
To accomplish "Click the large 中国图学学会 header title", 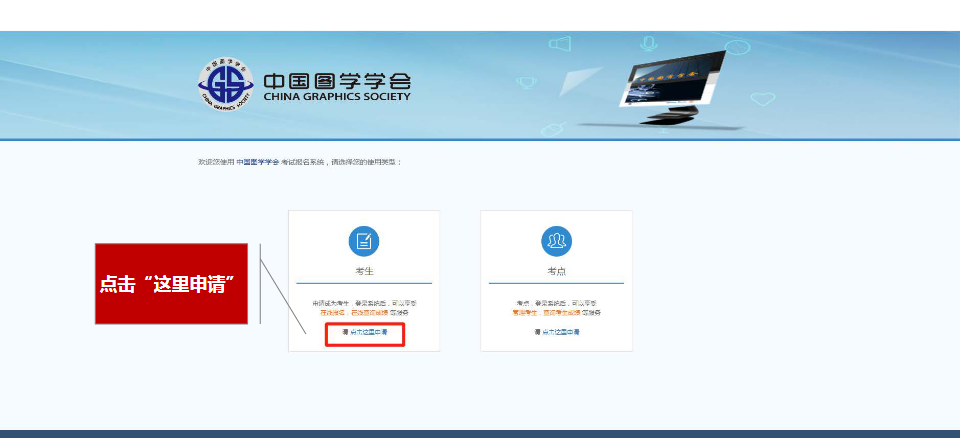I will coord(336,80).
